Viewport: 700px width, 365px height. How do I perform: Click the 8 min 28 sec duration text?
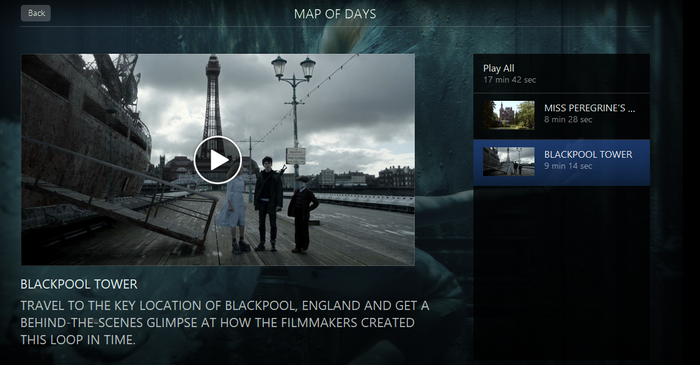click(x=568, y=120)
